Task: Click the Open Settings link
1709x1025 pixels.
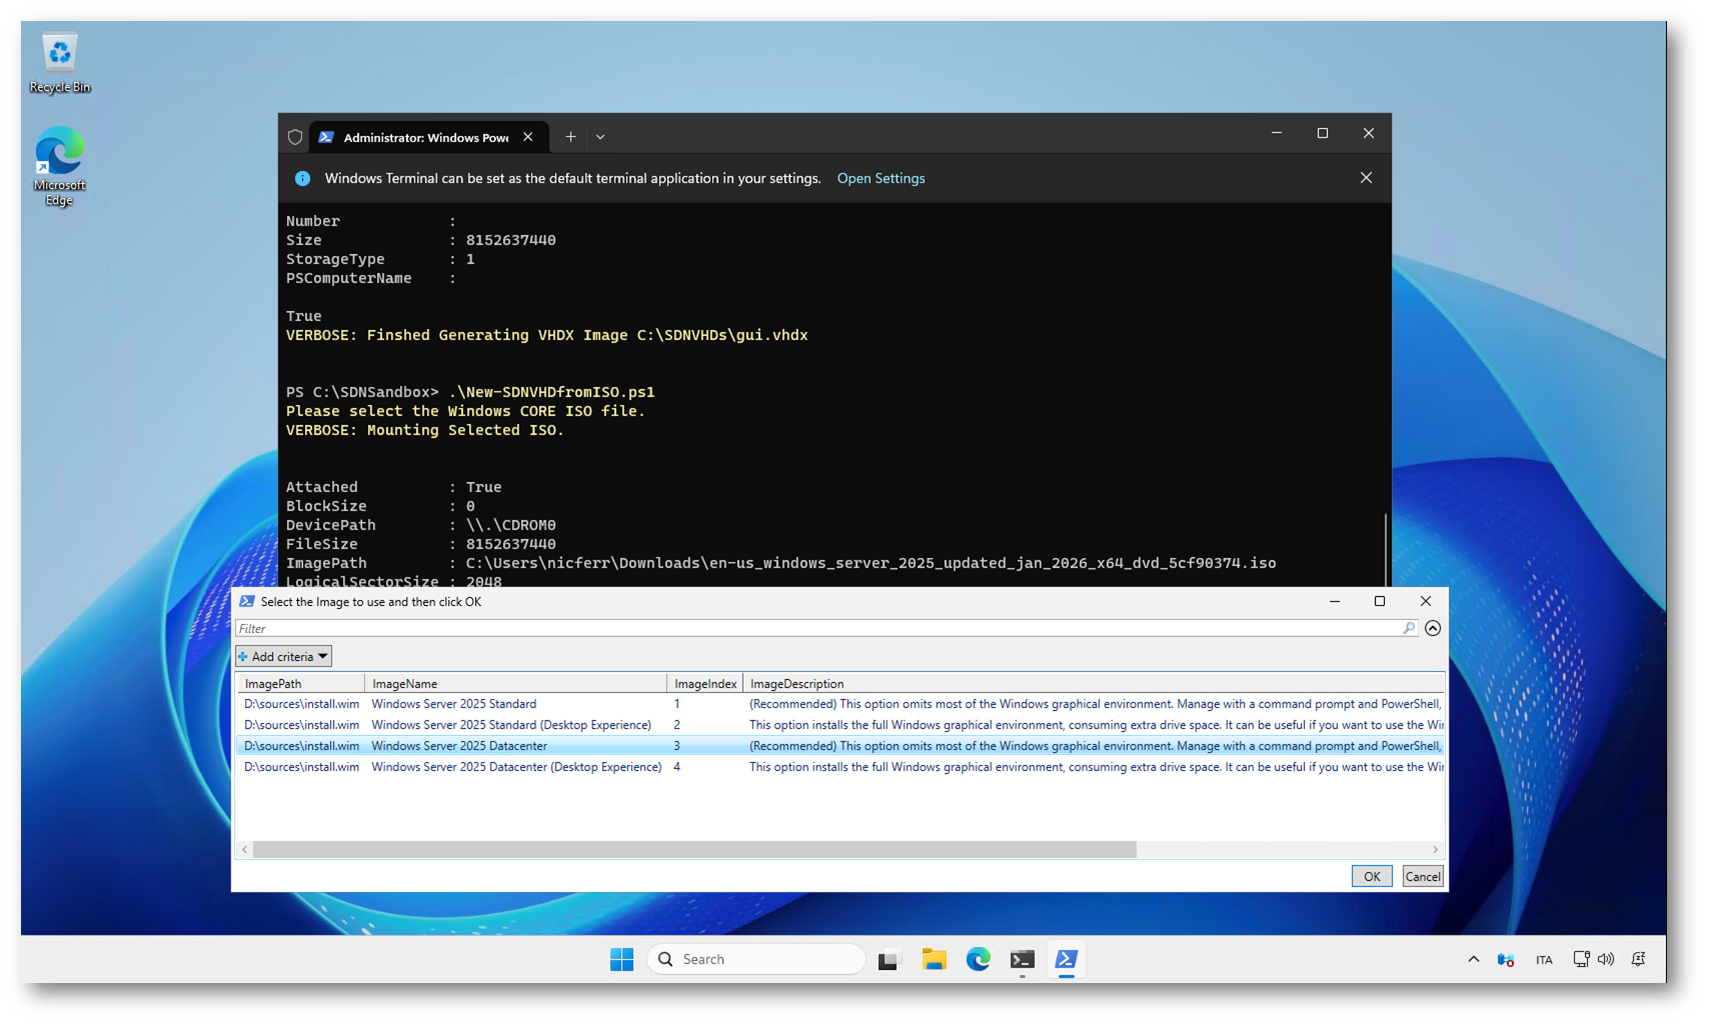Action: pyautogui.click(x=880, y=178)
